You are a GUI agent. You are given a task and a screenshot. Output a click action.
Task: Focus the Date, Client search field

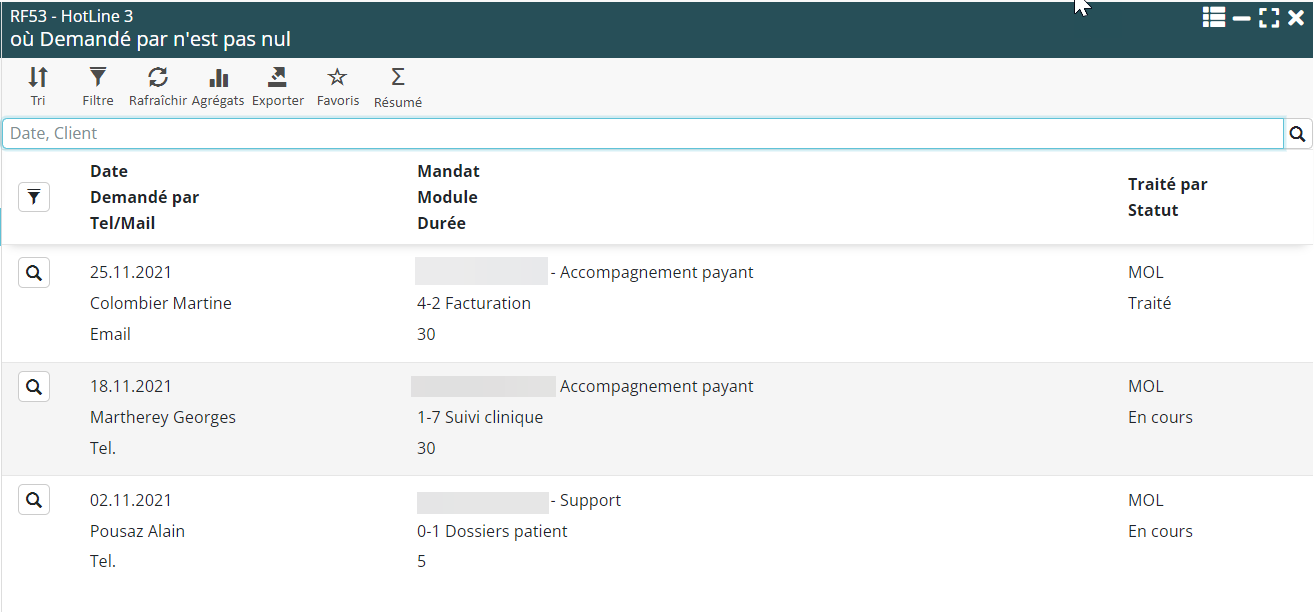point(640,134)
